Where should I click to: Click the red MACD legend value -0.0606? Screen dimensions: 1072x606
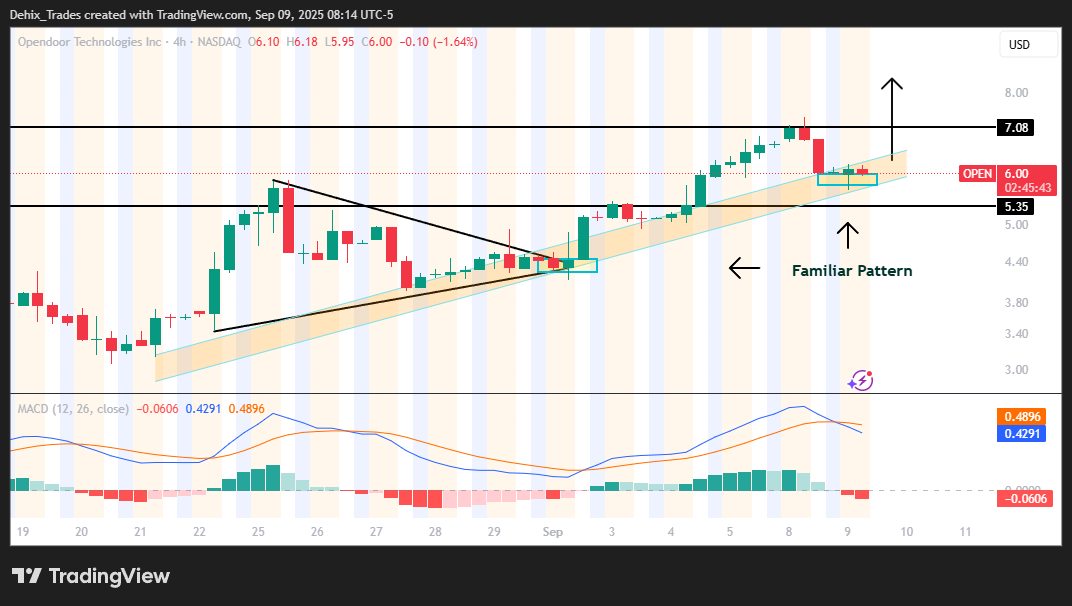coord(157,409)
